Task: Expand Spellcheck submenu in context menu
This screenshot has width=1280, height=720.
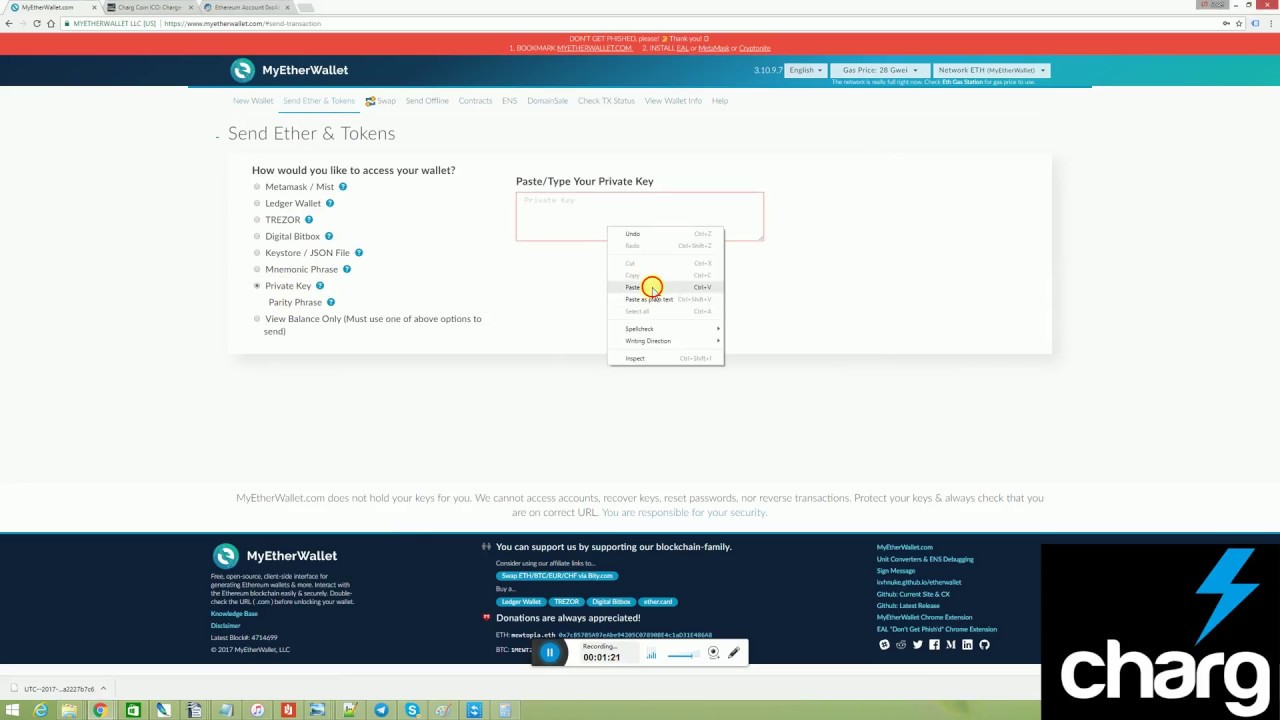Action: pos(665,329)
